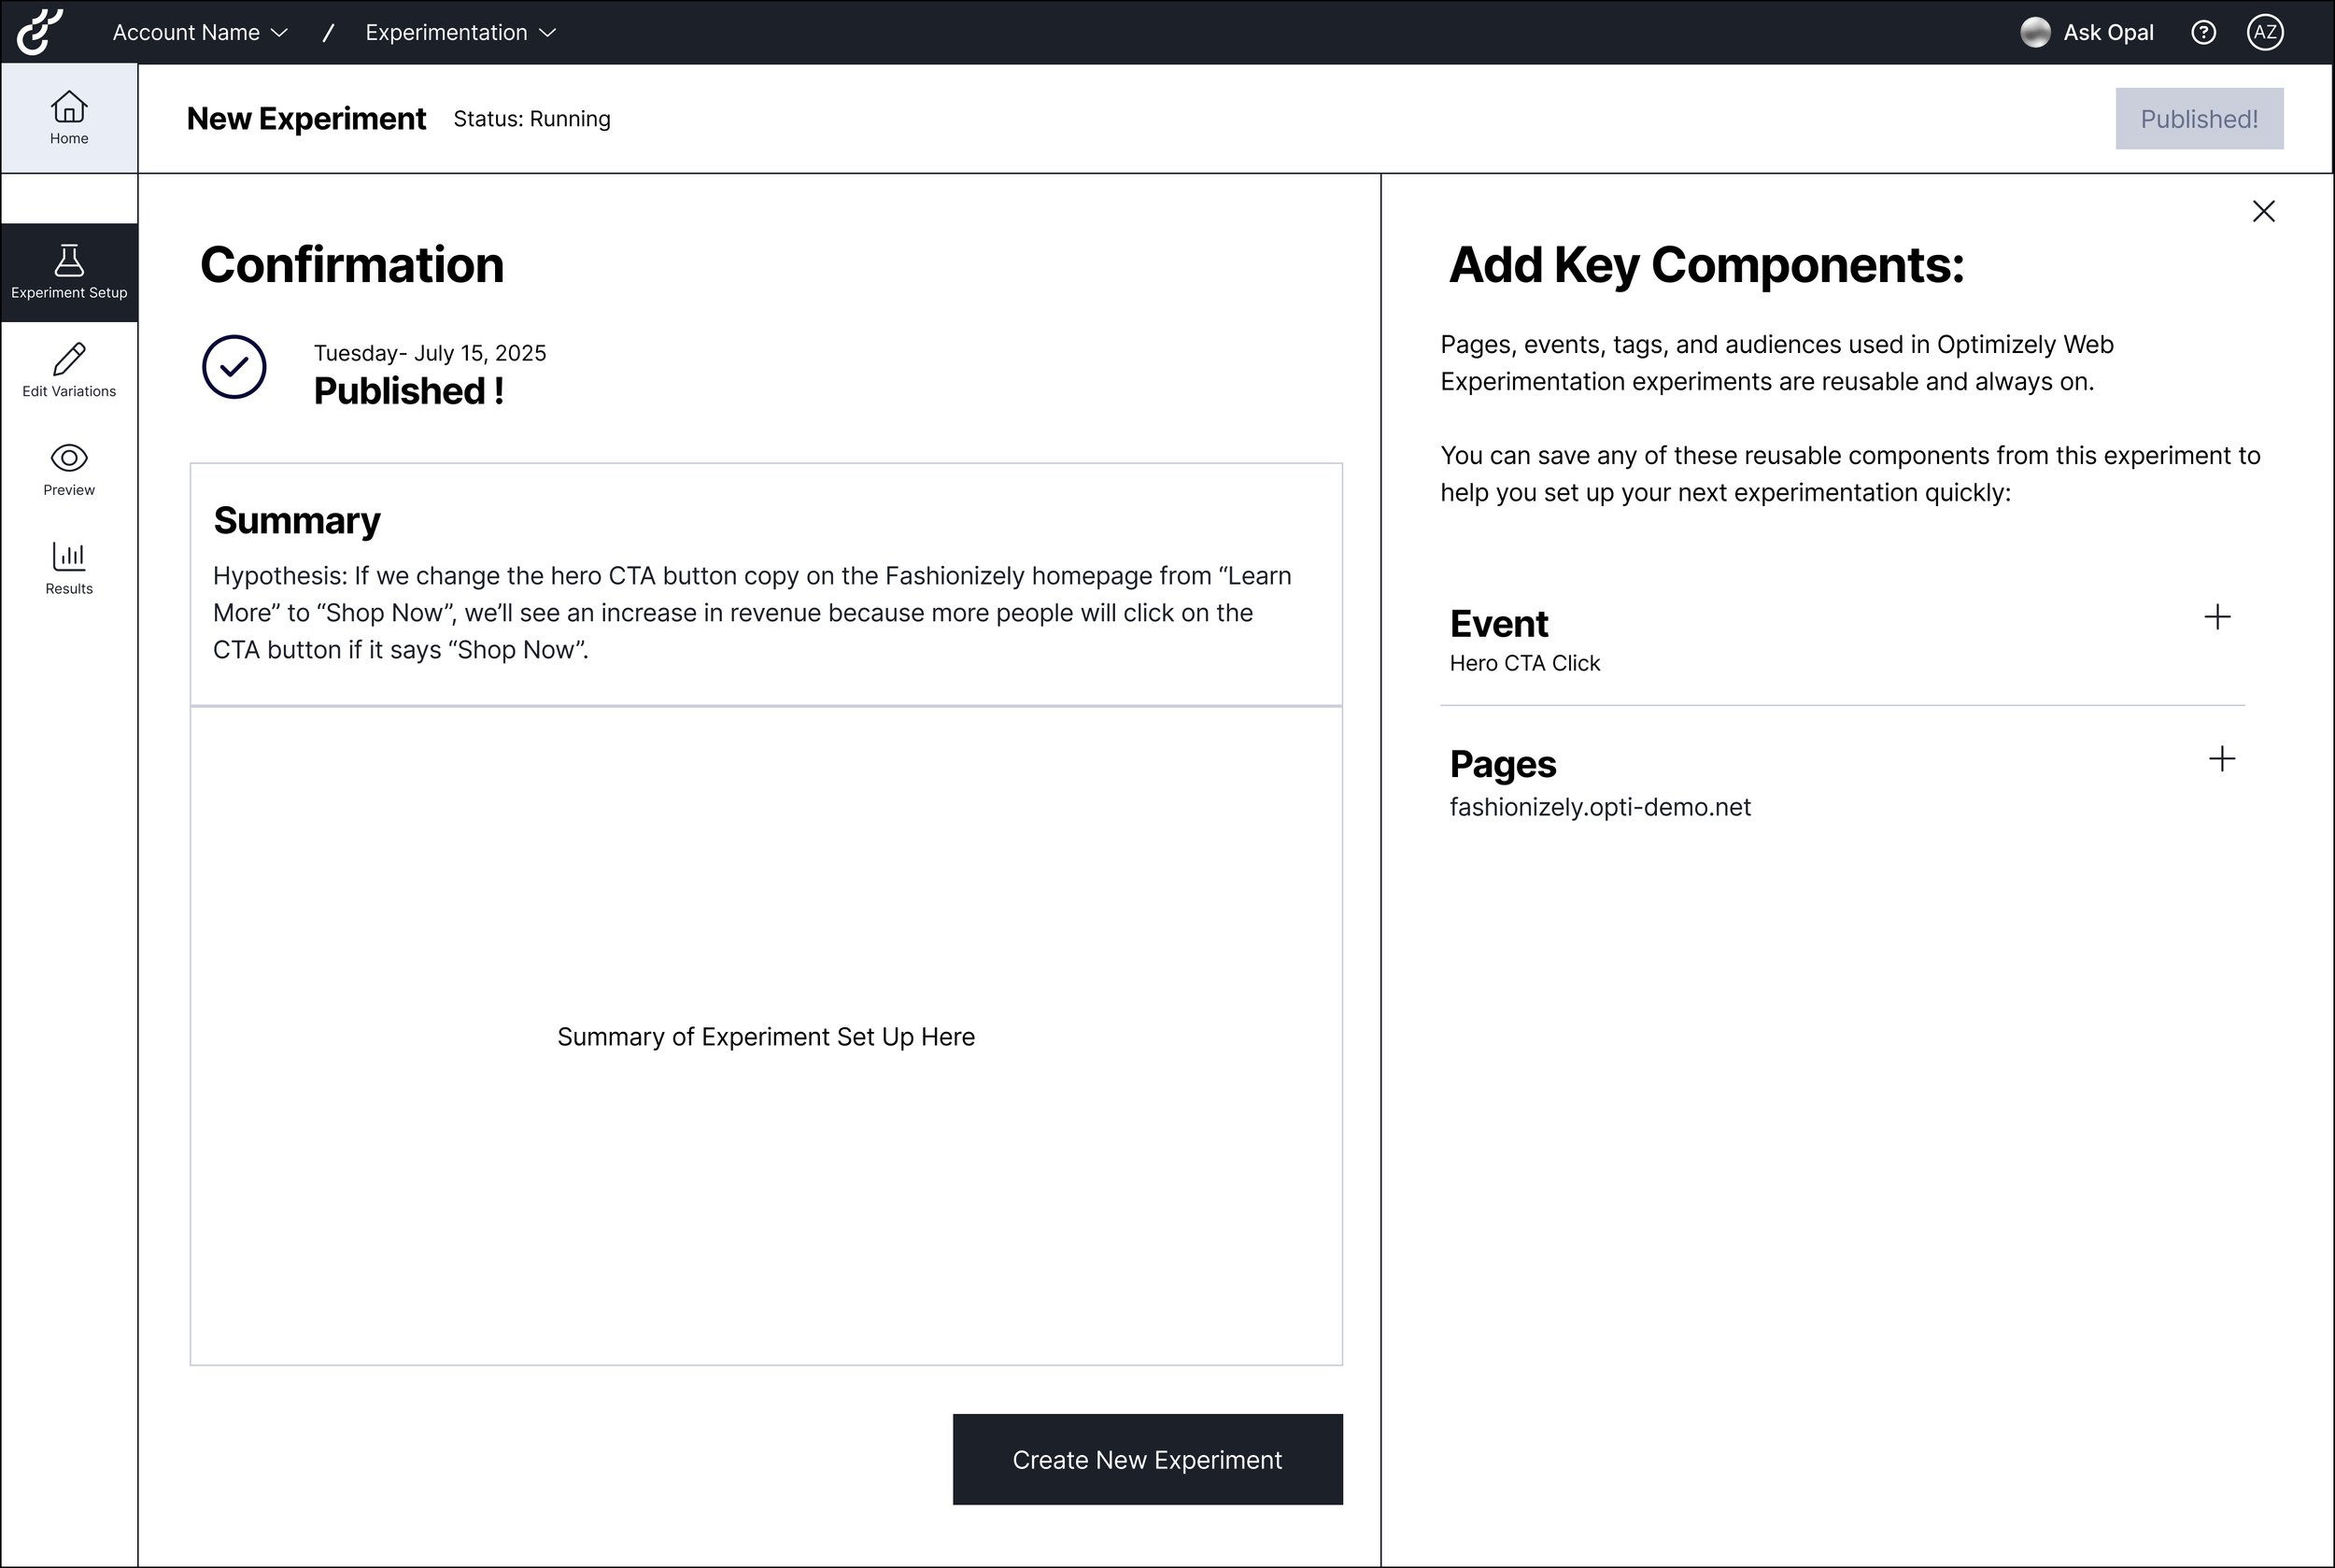Add the Hero CTA Click event
2335x1568 pixels.
coord(2217,617)
